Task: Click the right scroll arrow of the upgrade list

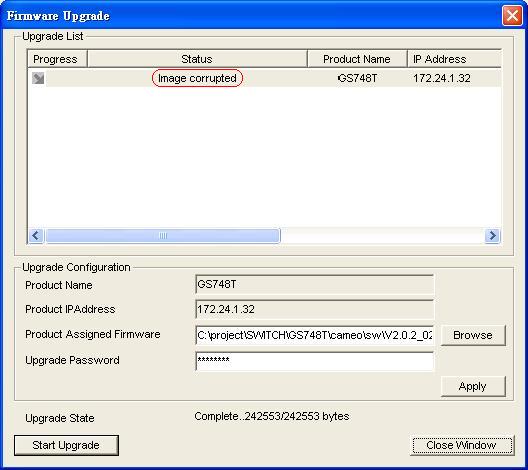Action: (x=493, y=236)
